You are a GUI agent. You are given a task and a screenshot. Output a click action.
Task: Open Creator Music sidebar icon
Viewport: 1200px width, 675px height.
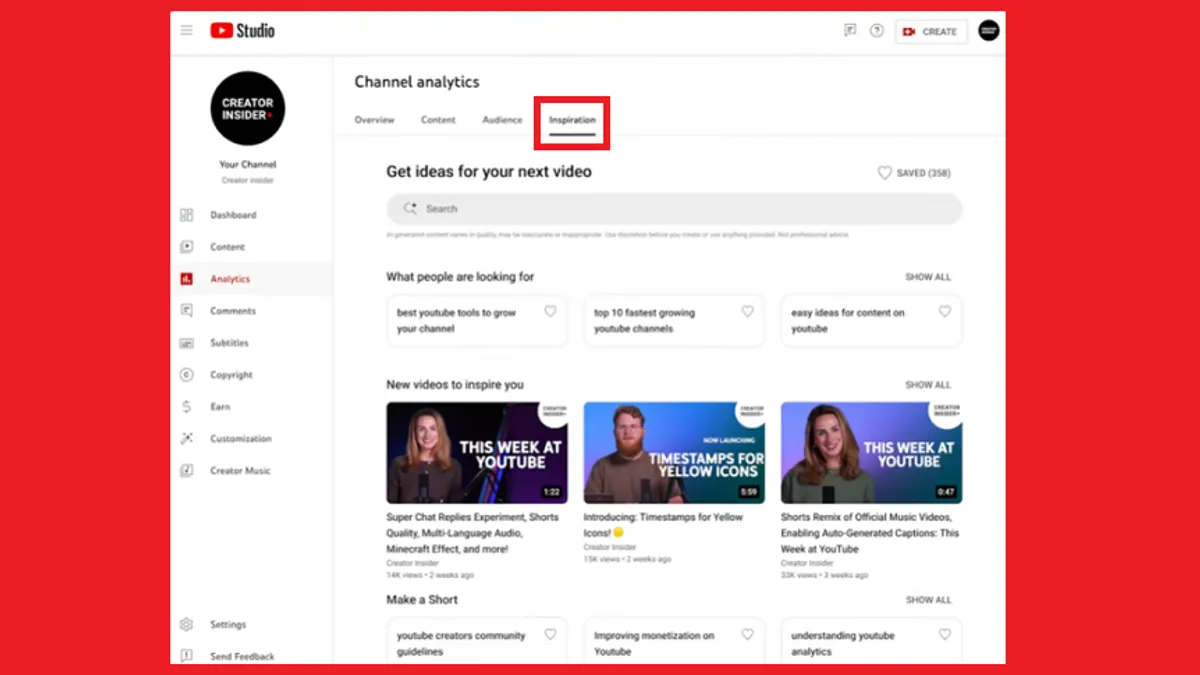[186, 471]
